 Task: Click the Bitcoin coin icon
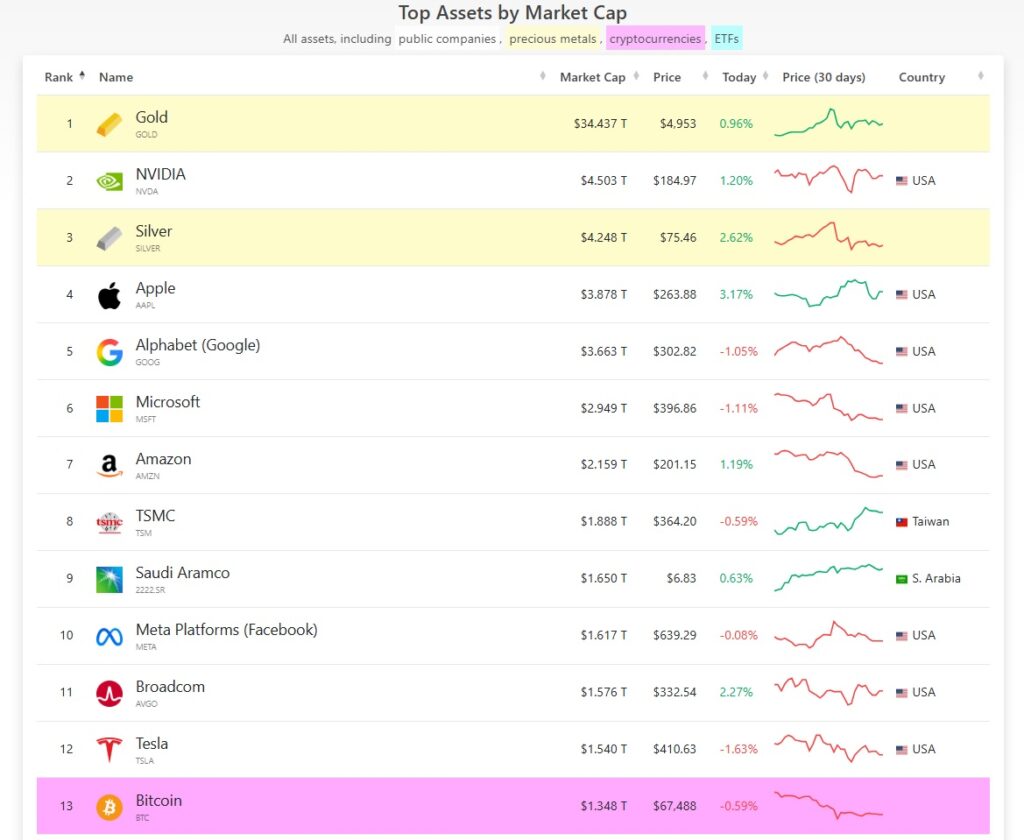(x=109, y=805)
